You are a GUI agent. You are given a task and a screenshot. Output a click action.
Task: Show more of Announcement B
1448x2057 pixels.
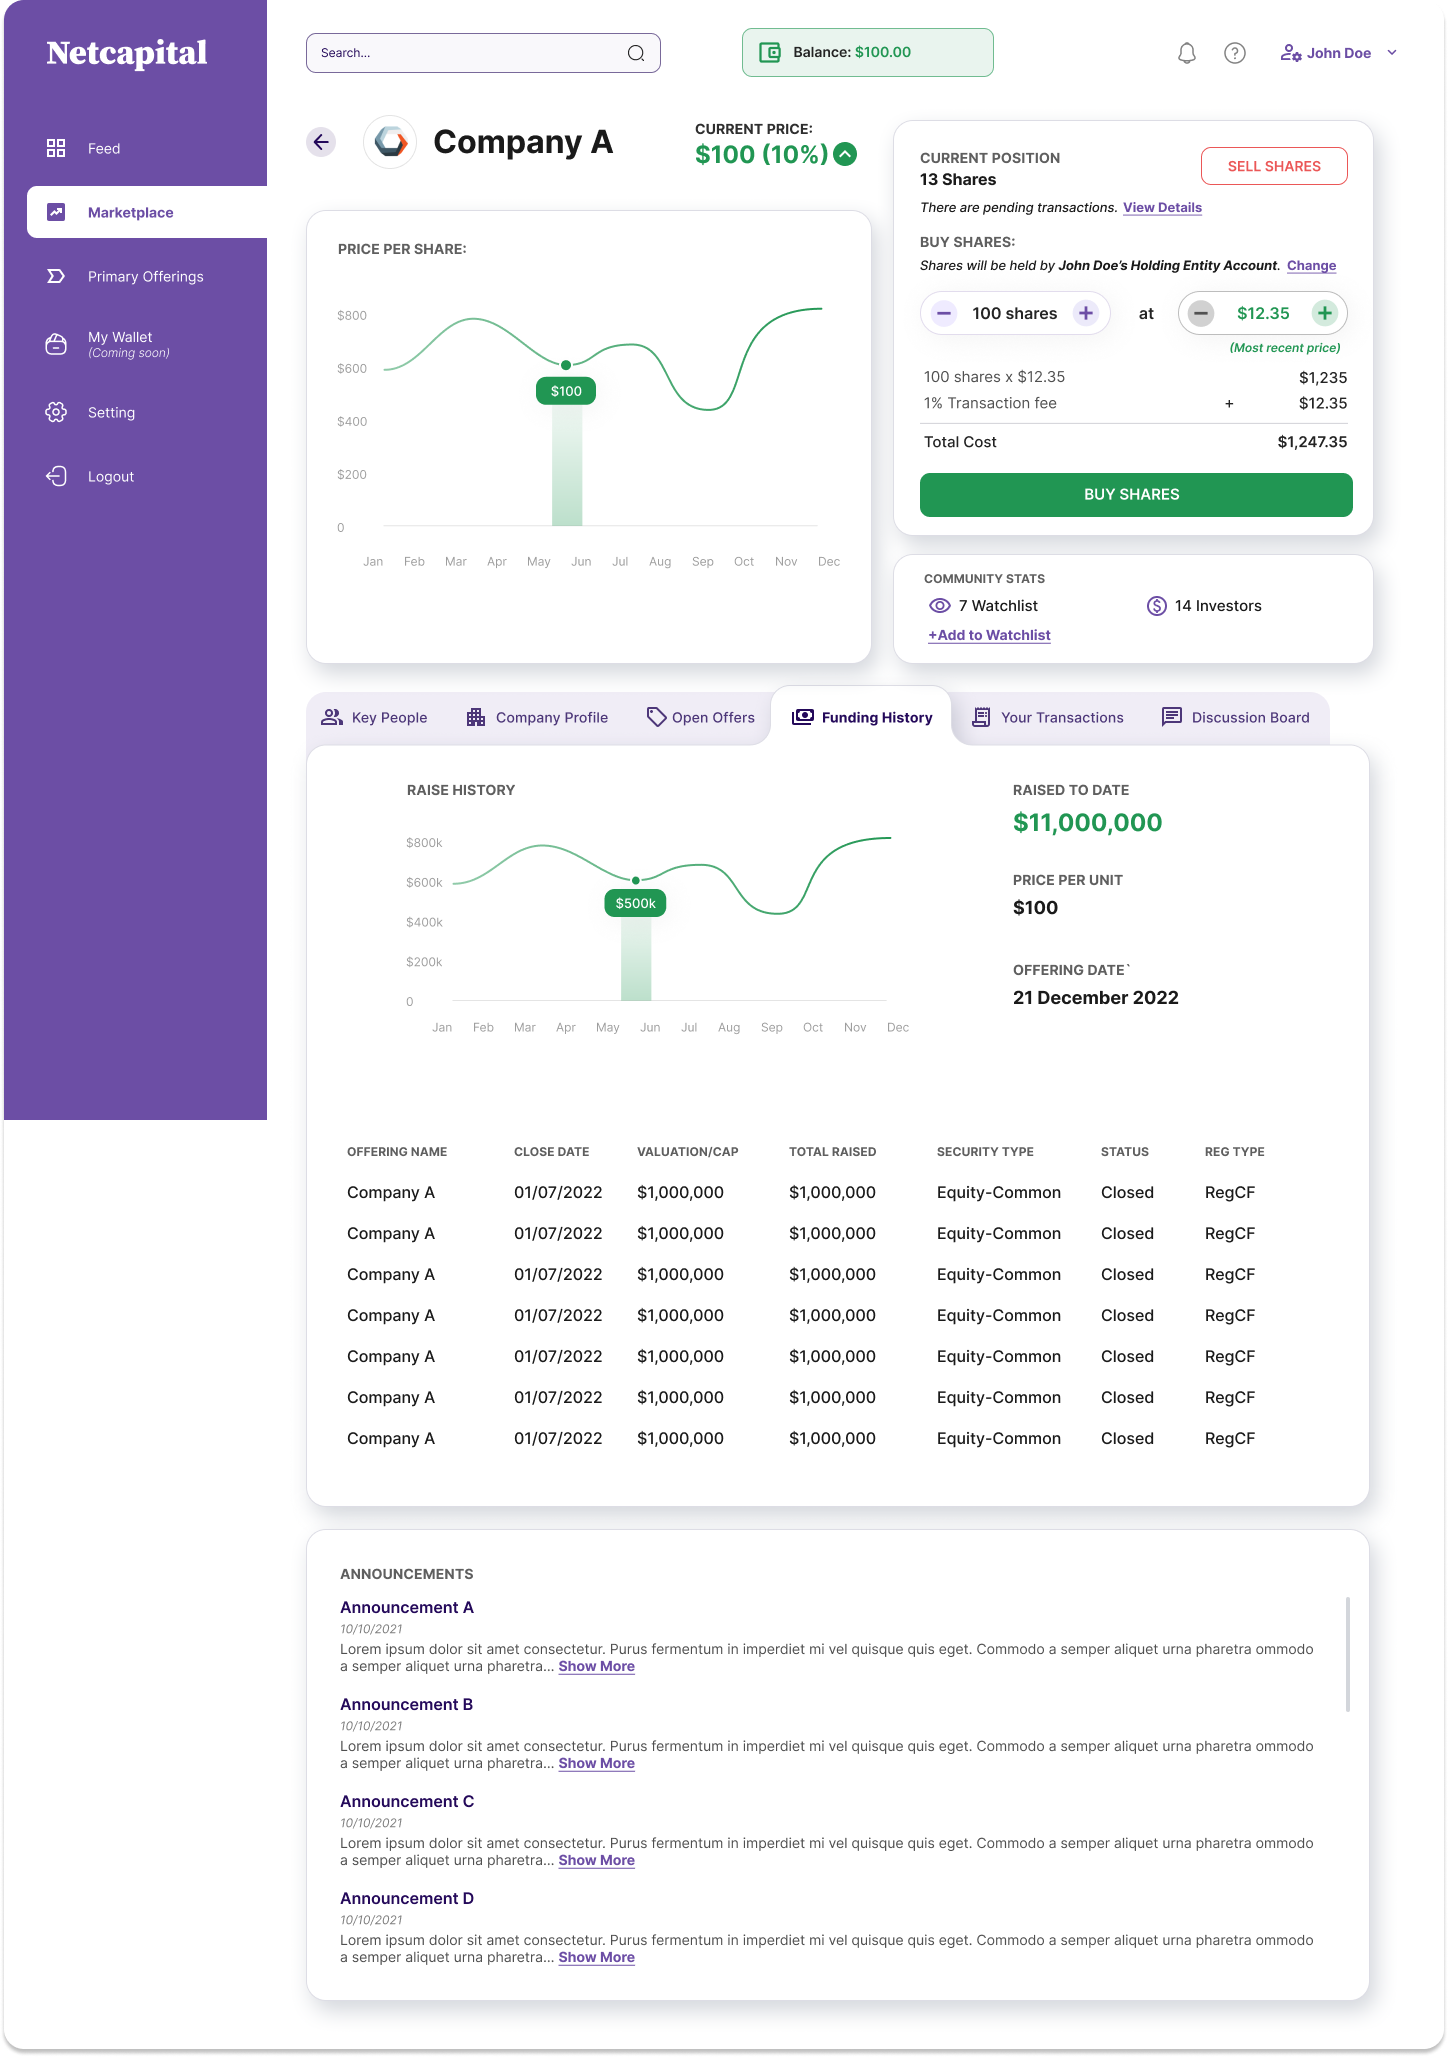tap(596, 1763)
